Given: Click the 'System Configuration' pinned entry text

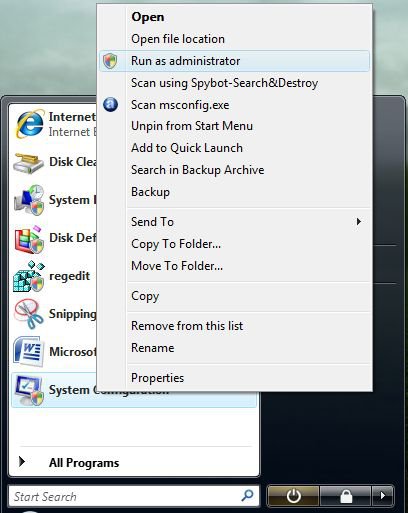Looking at the screenshot, I should pos(109,390).
